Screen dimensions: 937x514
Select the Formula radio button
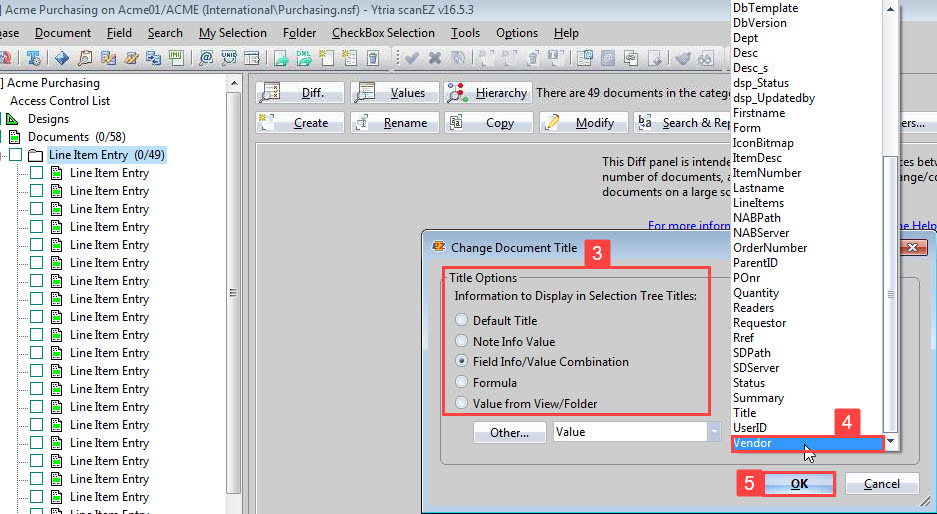[x=461, y=381]
